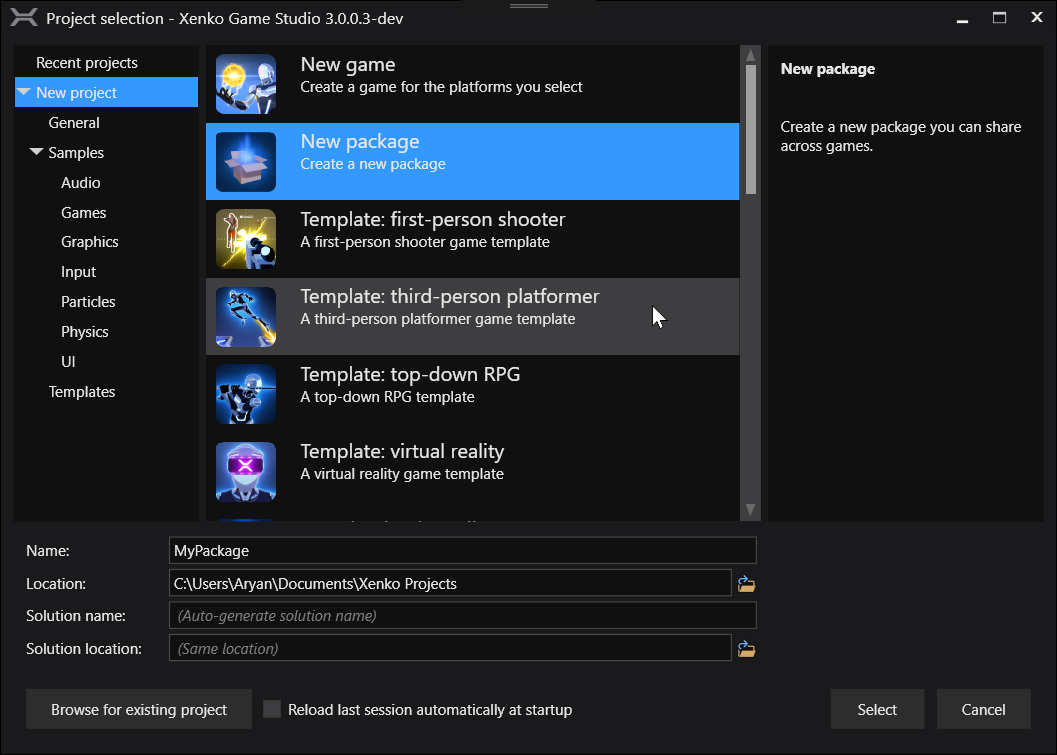The height and width of the screenshot is (755, 1057).
Task: Click Browse for existing project button
Action: pyautogui.click(x=139, y=709)
